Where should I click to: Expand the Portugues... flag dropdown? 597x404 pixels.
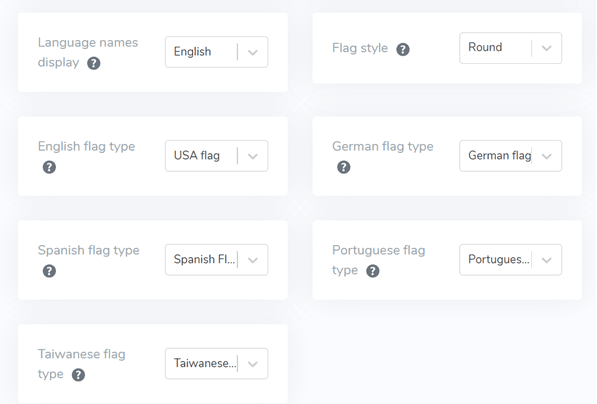510,260
